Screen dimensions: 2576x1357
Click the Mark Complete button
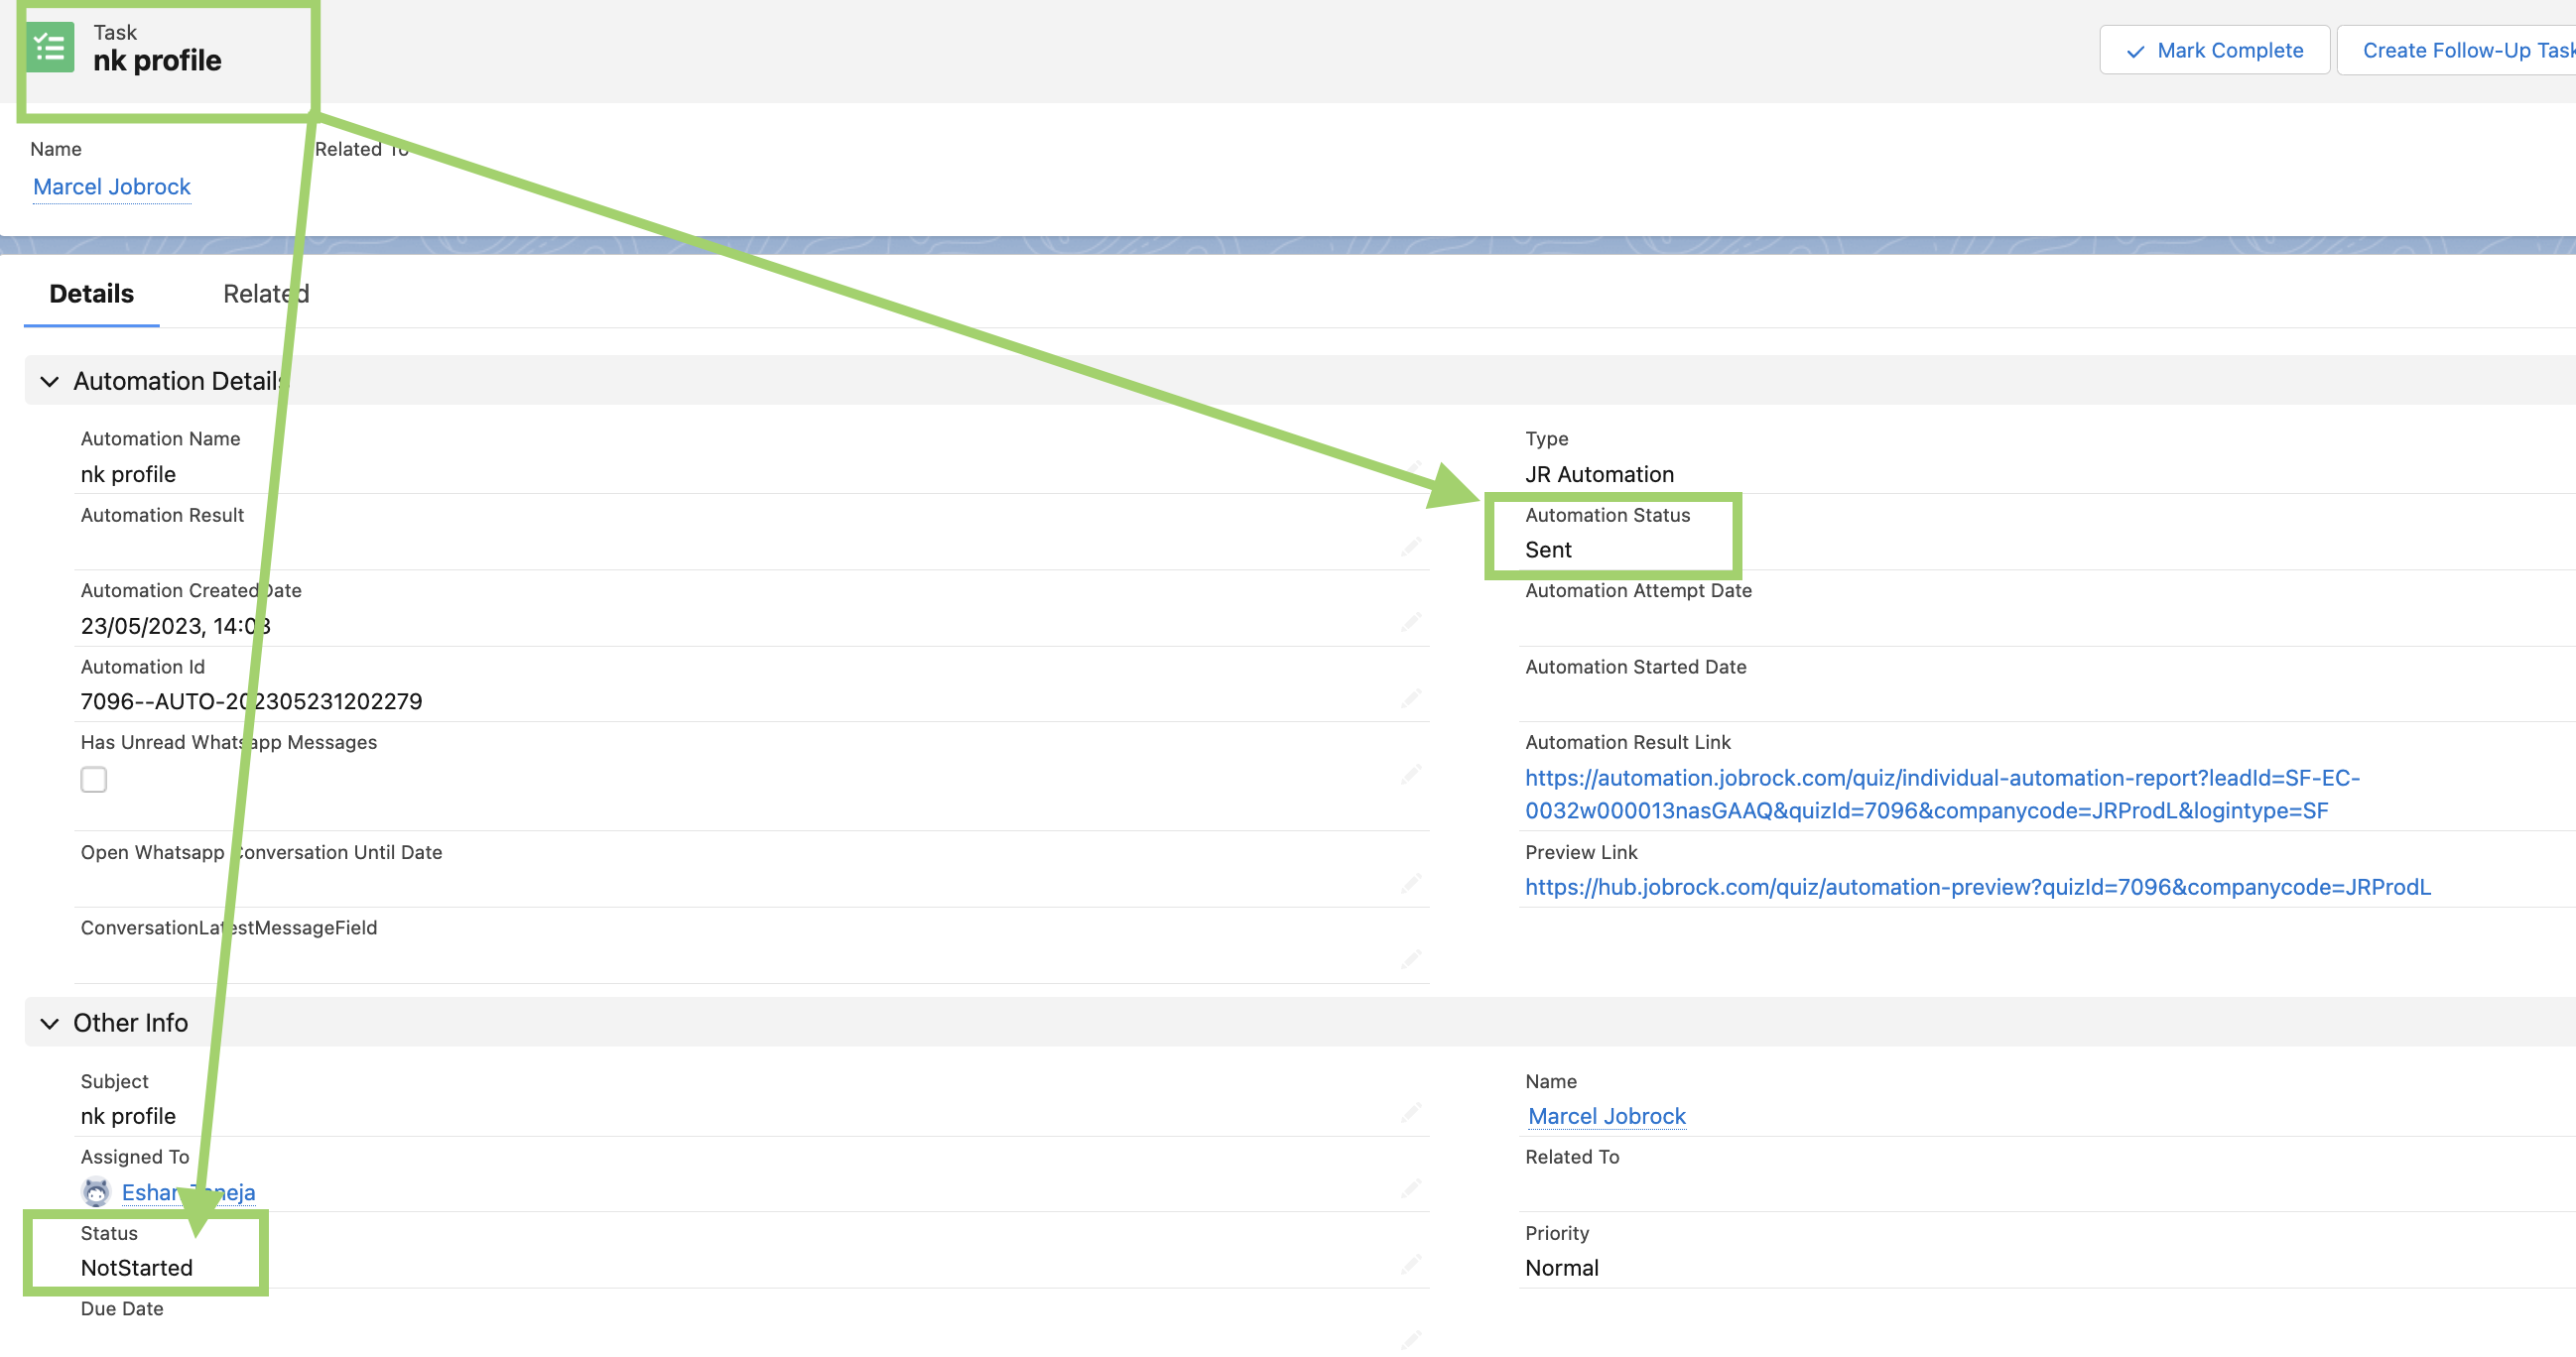2214,50
